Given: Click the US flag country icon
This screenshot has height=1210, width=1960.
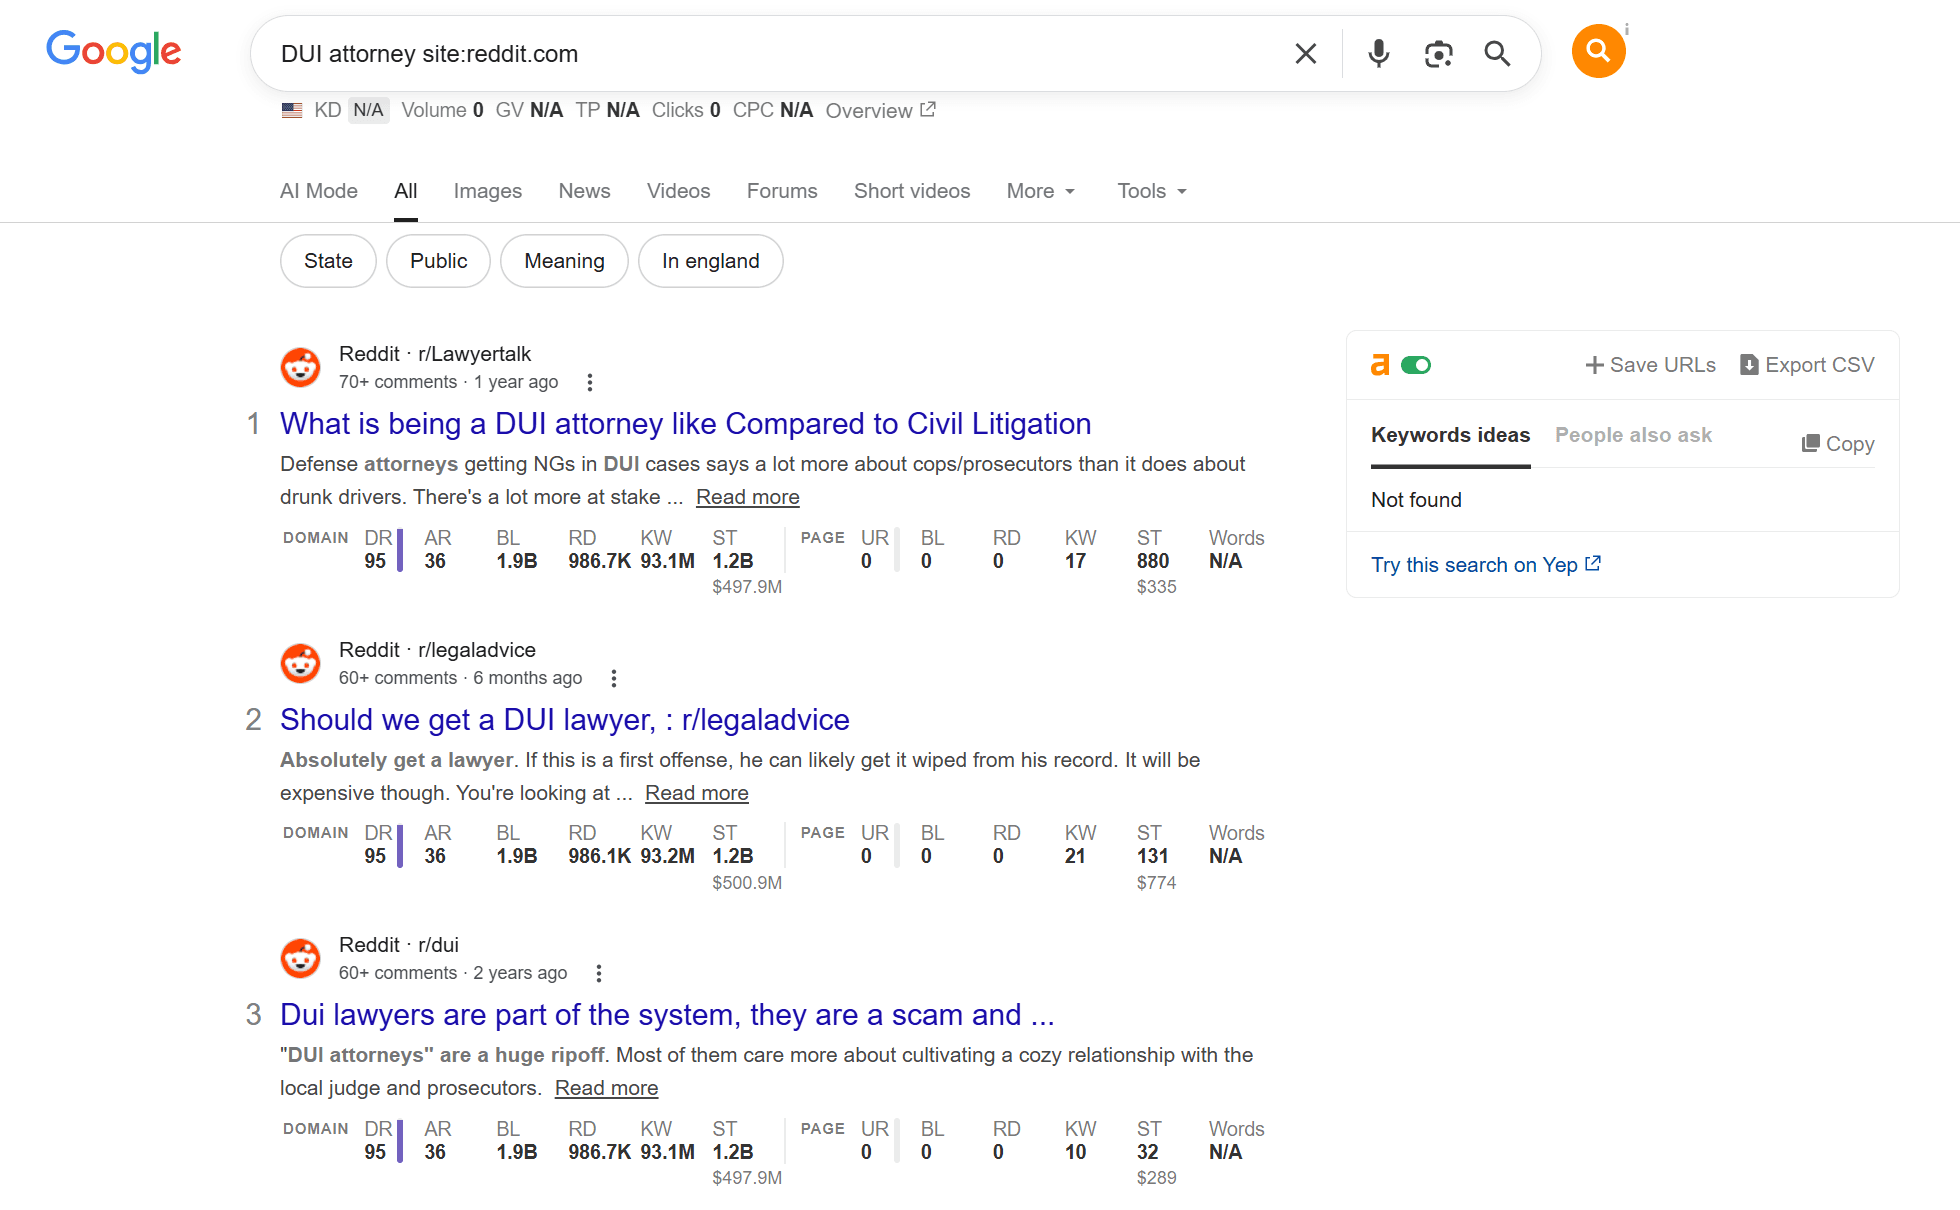Looking at the screenshot, I should click(x=292, y=110).
